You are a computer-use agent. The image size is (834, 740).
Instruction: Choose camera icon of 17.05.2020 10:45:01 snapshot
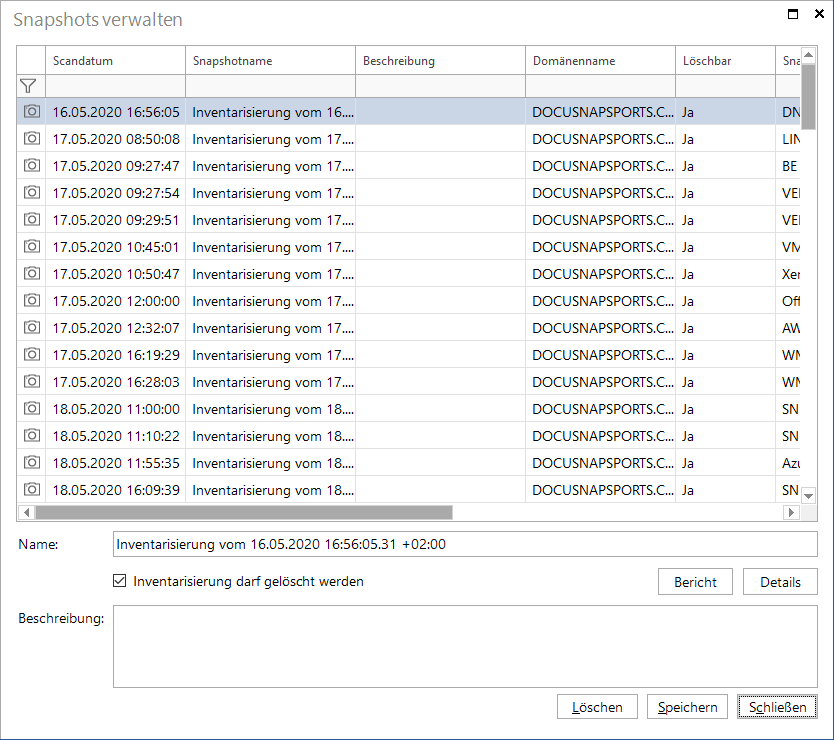(31, 246)
